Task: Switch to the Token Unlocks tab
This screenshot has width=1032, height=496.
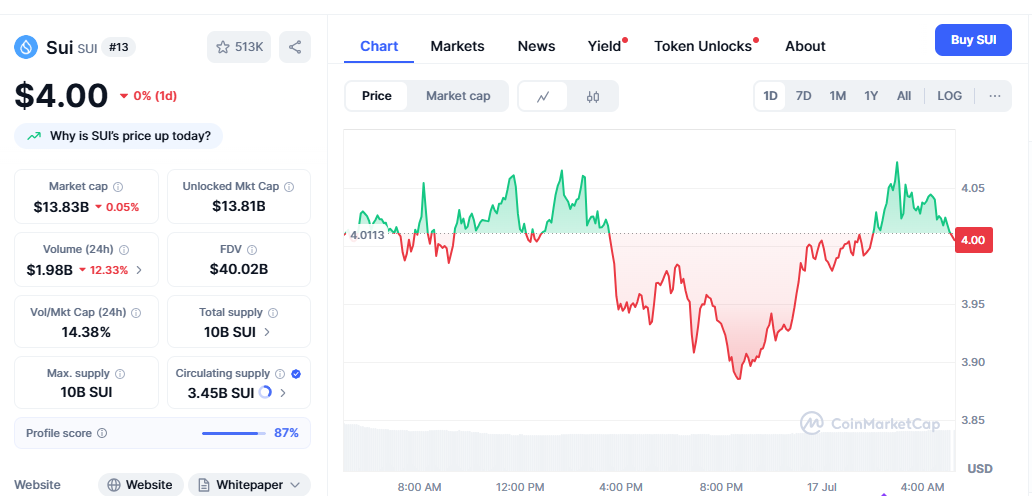Action: 702,46
